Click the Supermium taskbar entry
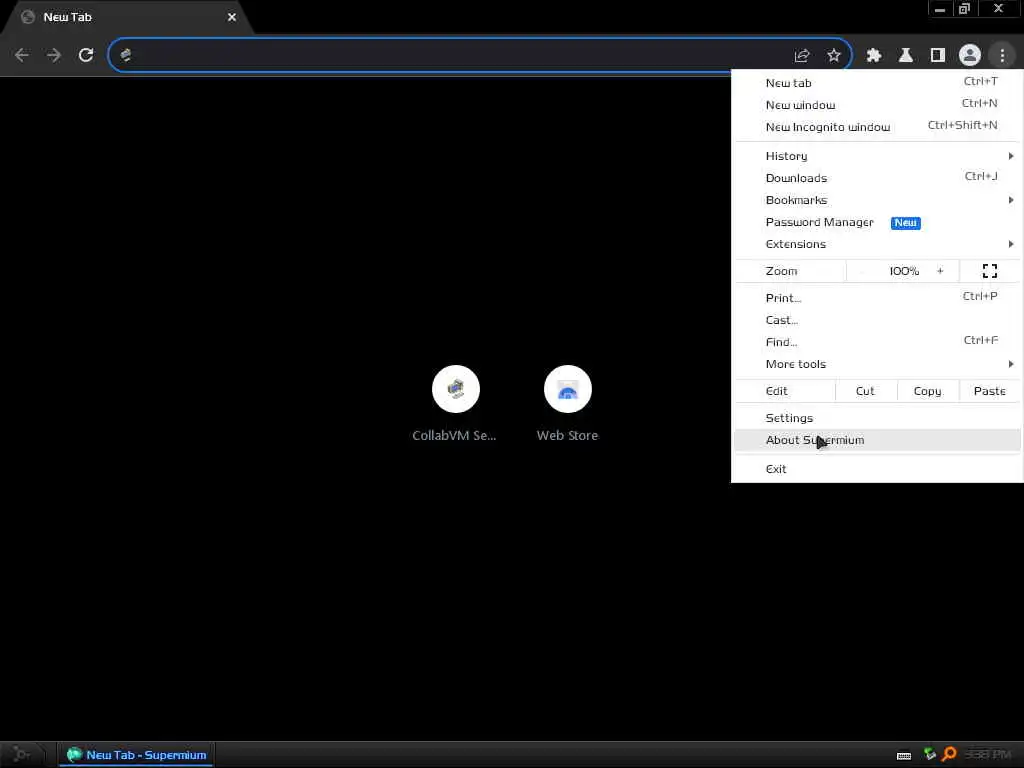 tap(137, 755)
